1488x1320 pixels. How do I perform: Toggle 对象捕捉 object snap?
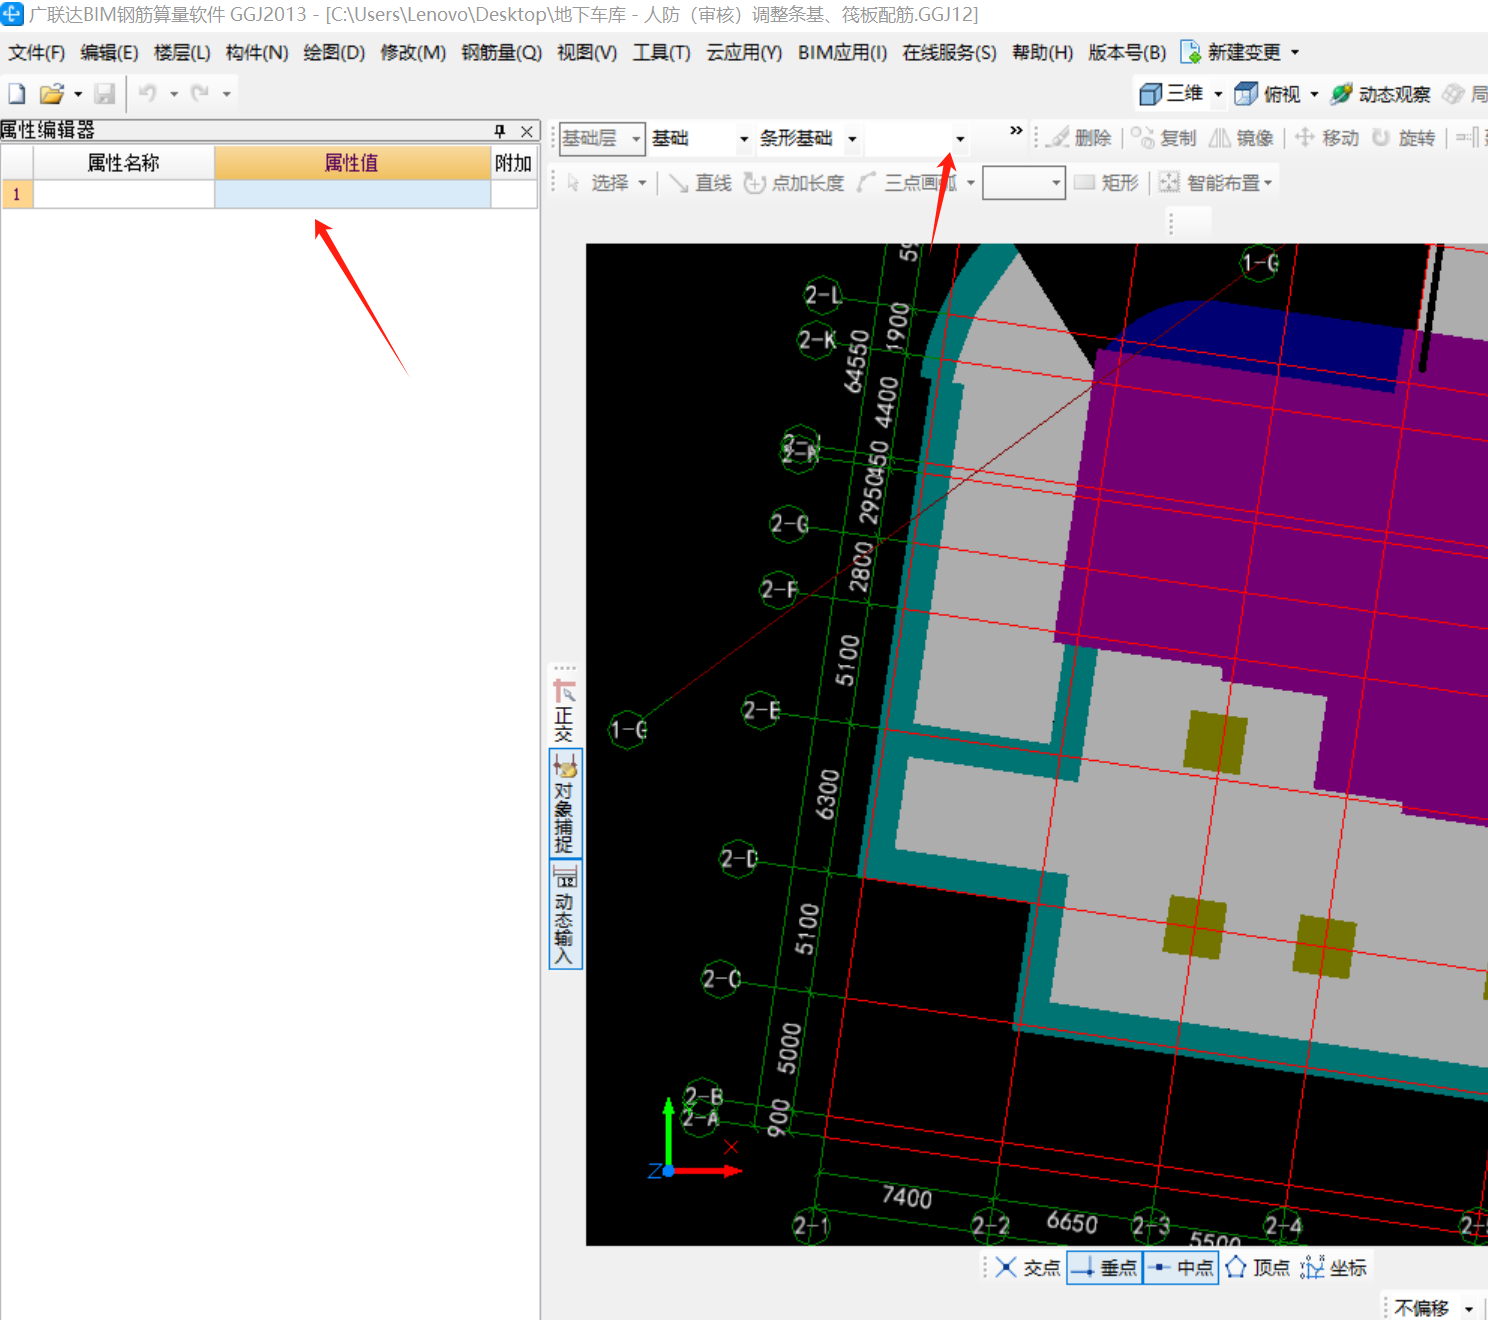click(x=565, y=804)
